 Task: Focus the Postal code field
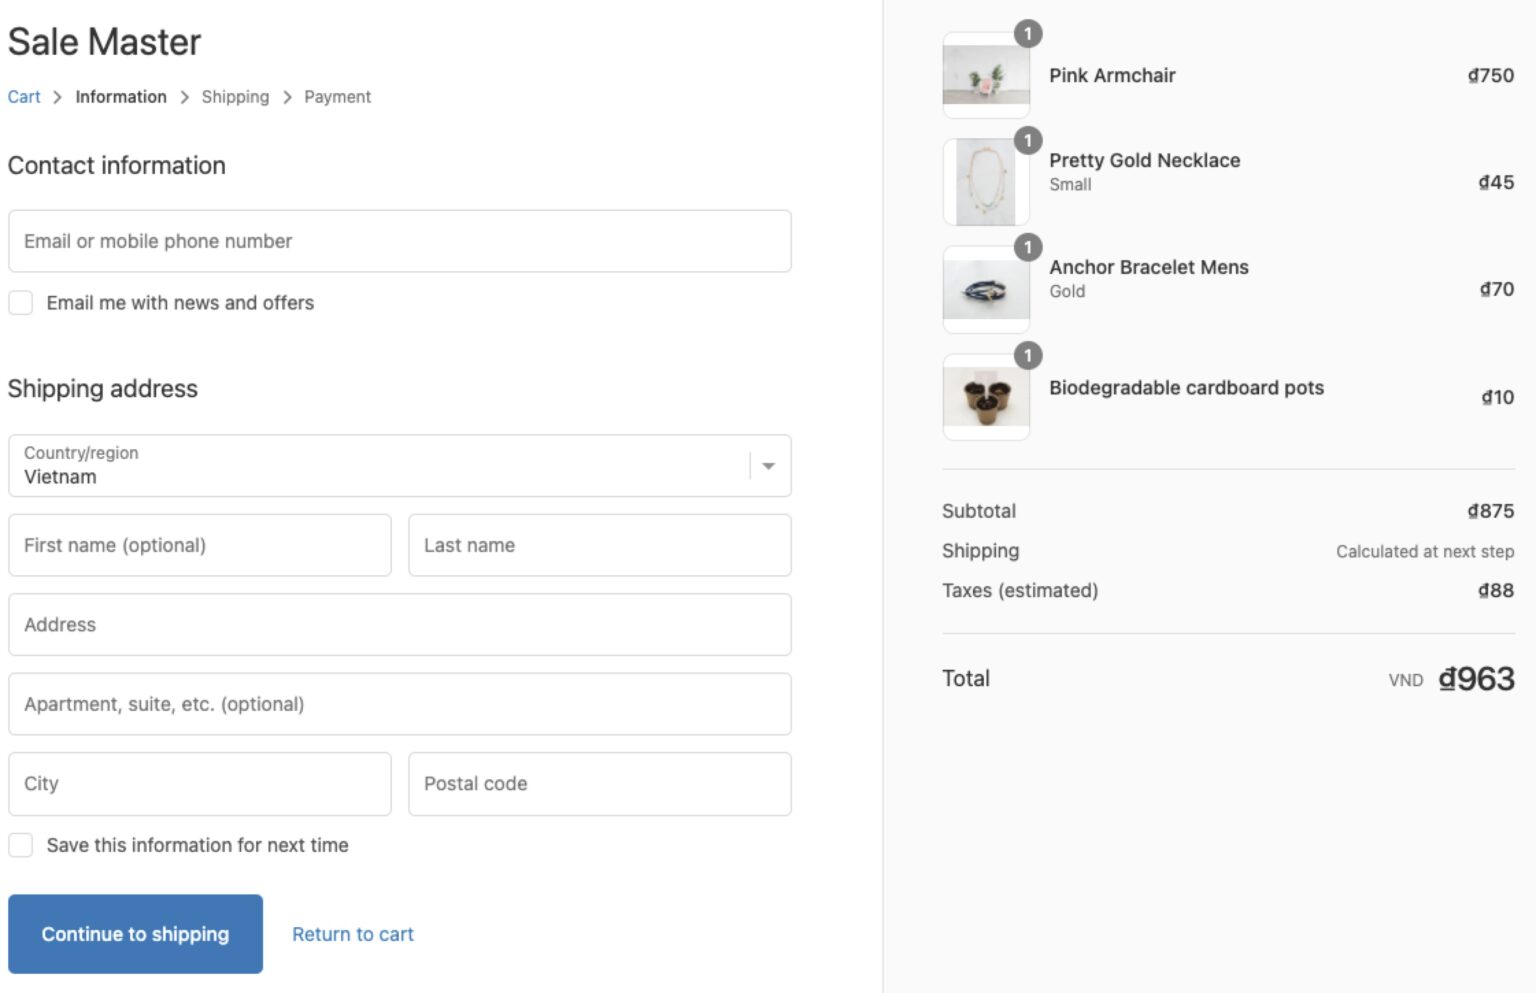point(600,784)
